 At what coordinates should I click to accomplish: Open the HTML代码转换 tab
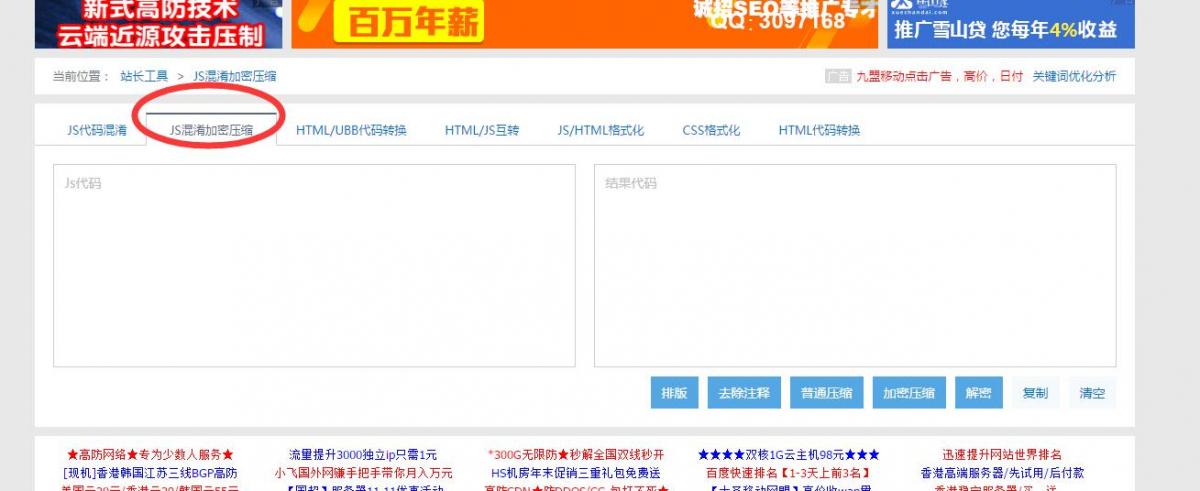(x=819, y=130)
